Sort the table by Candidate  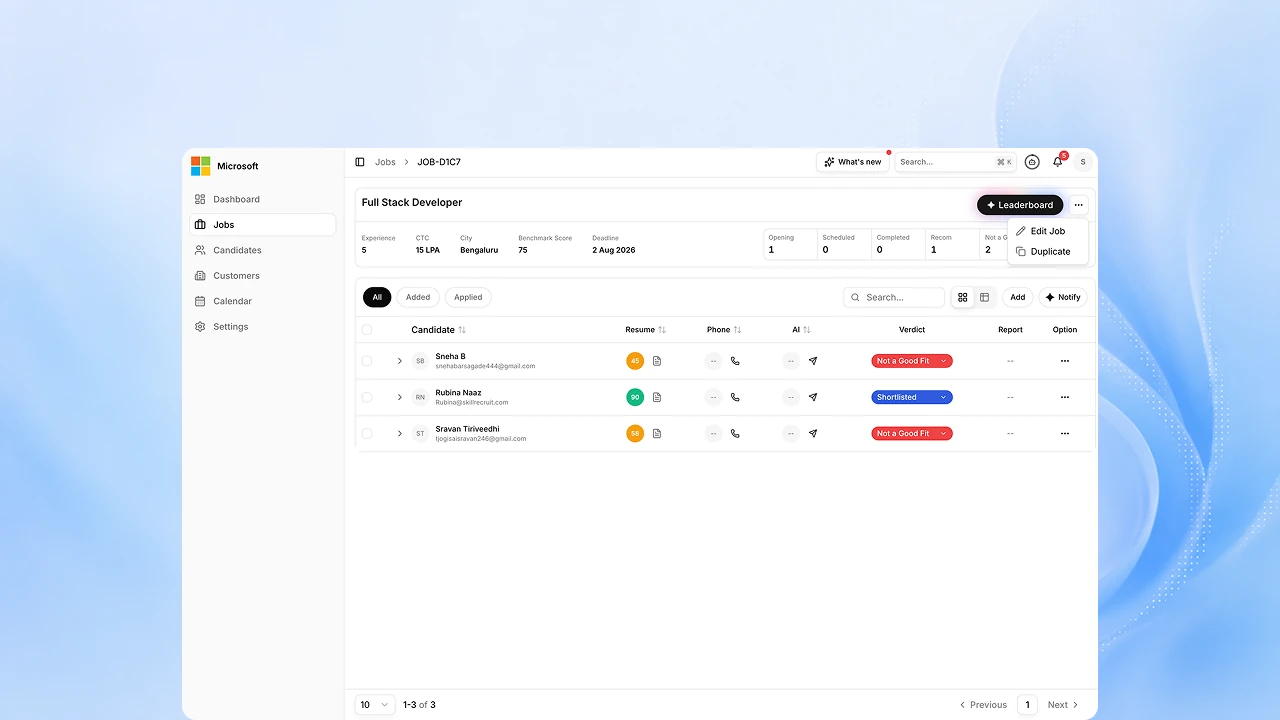(462, 330)
